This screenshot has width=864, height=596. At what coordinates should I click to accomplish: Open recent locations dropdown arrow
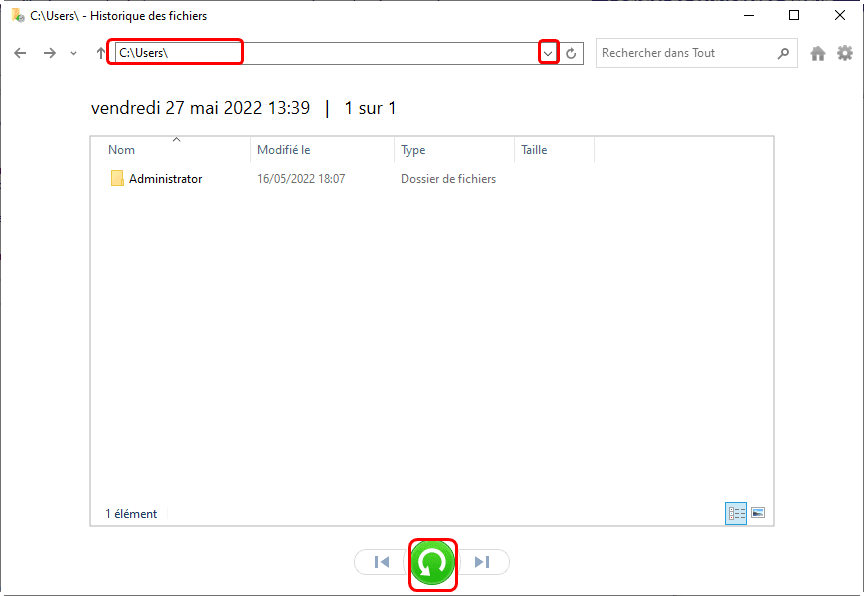pos(73,53)
